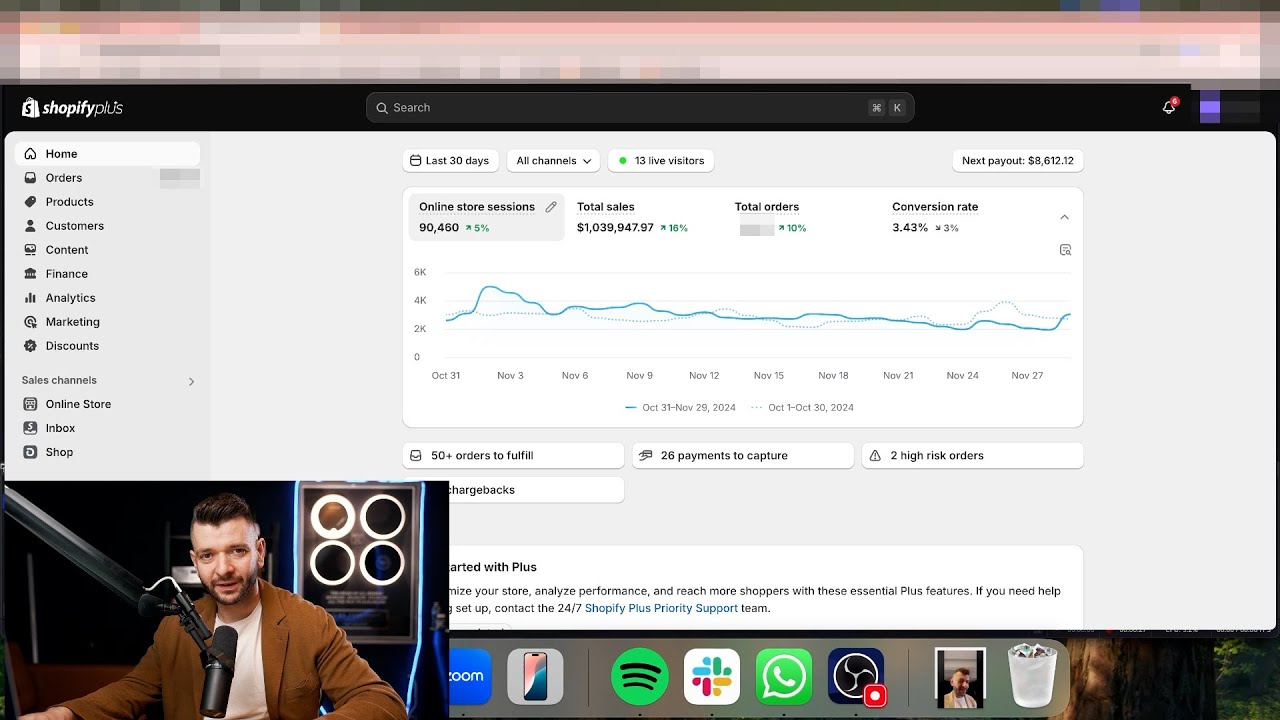Viewport: 1280px width, 720px height.
Task: Review 2 high risk orders
Action: pos(972,456)
